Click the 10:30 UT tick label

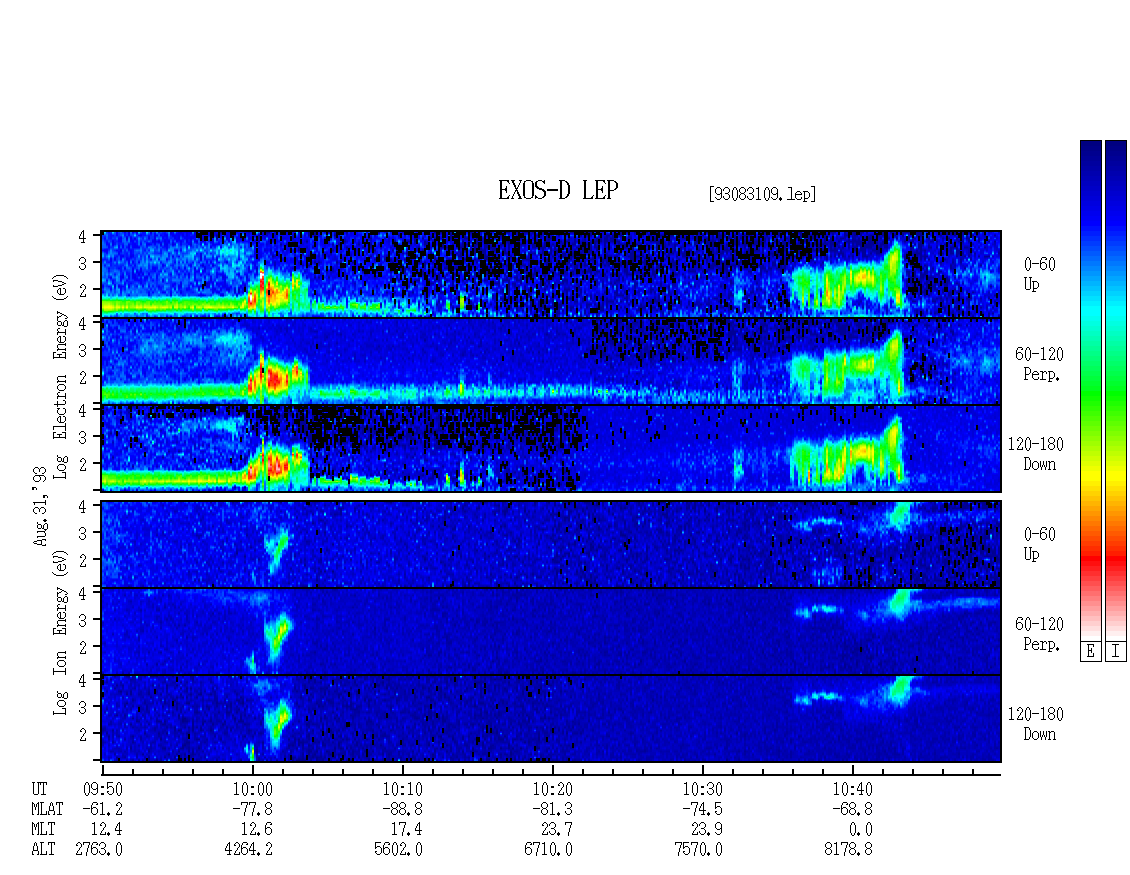[x=703, y=789]
